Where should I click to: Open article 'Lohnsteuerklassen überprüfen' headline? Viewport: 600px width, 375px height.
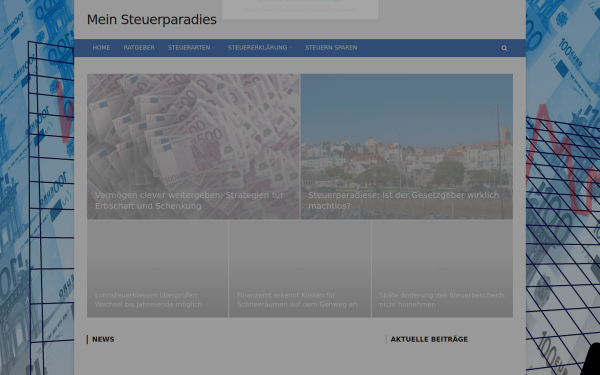point(148,300)
